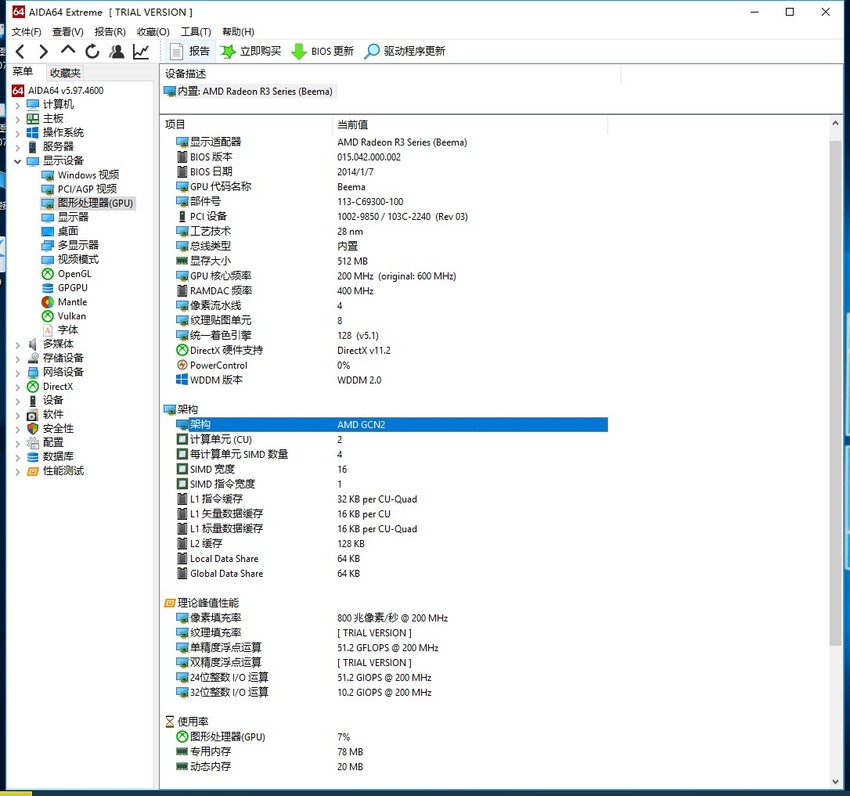Open the 报告(R) menu
The image size is (850, 796).
[x=110, y=31]
